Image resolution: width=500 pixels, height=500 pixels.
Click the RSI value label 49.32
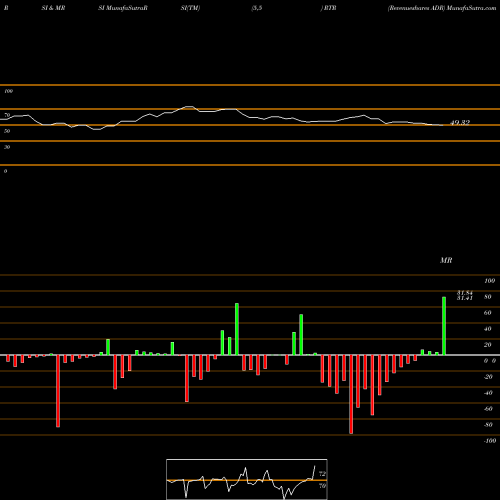pos(460,123)
